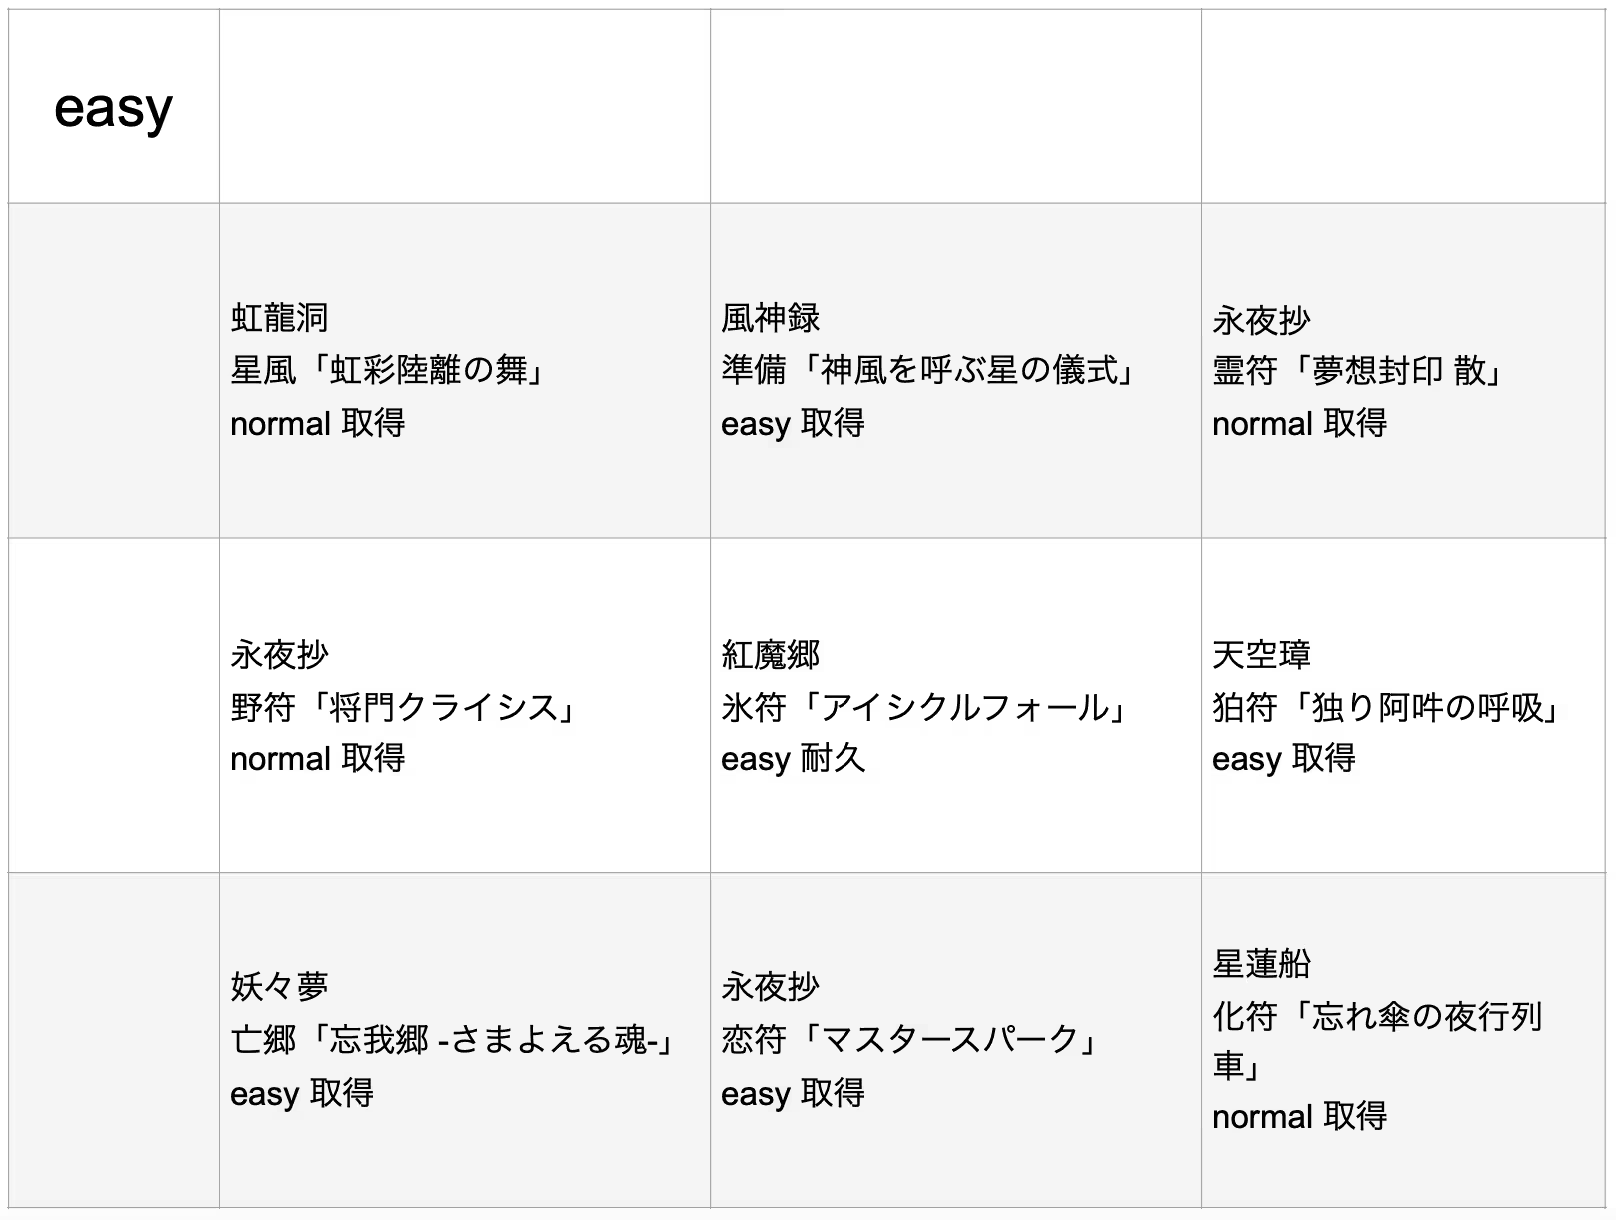Image resolution: width=1616 pixels, height=1220 pixels.
Task: Select the 狛符「独り阿吽の呼吸」 spell card line
Action: [1387, 707]
